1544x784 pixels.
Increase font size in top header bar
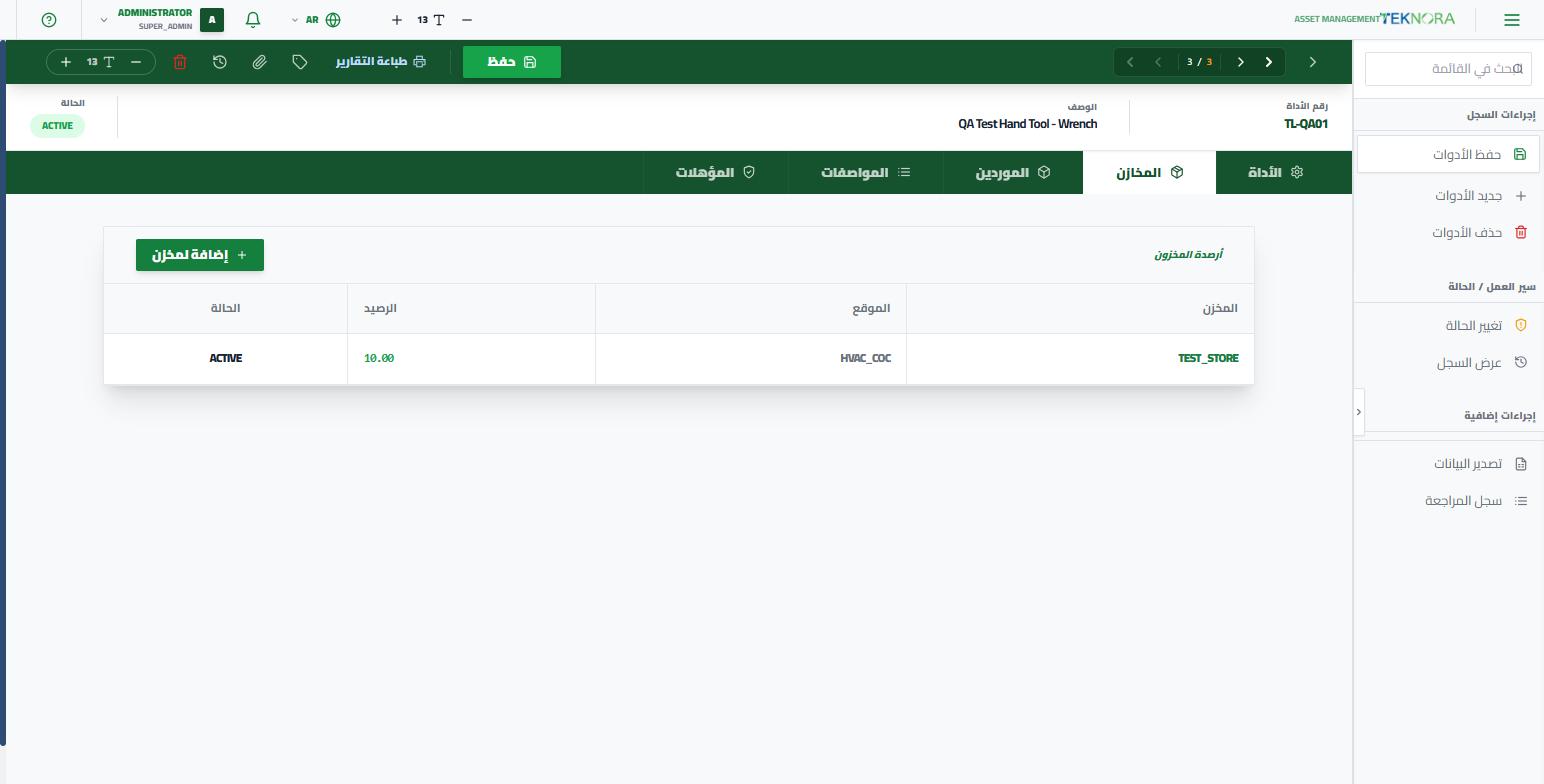click(397, 20)
